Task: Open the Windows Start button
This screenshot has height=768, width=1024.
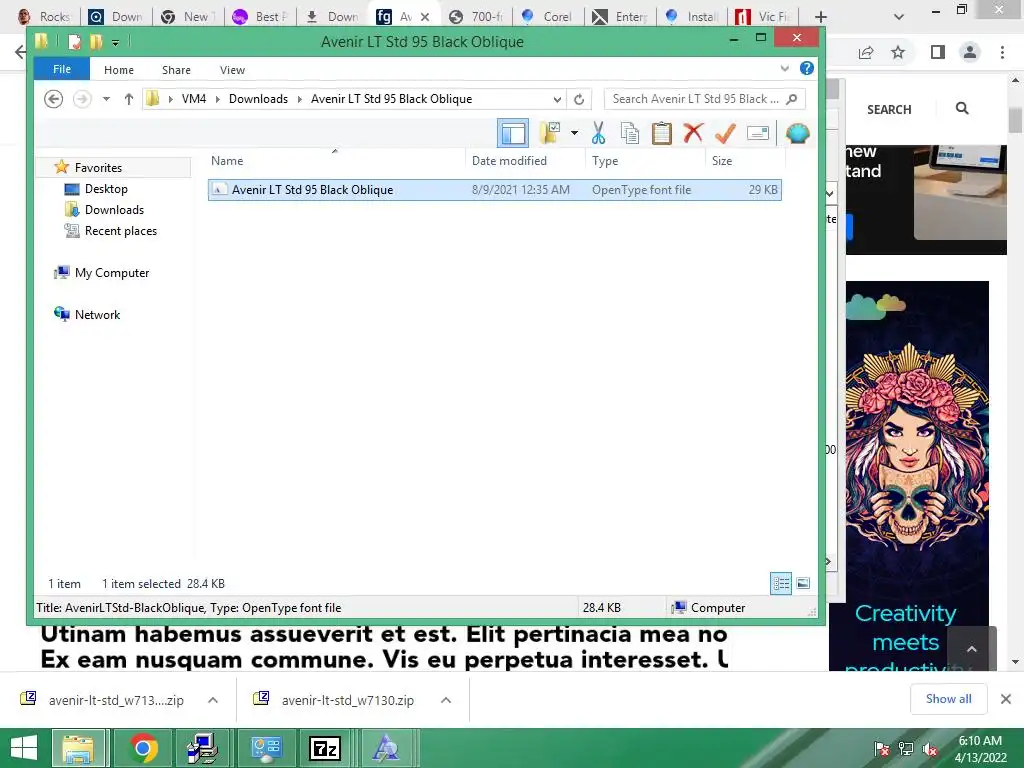Action: [x=24, y=748]
